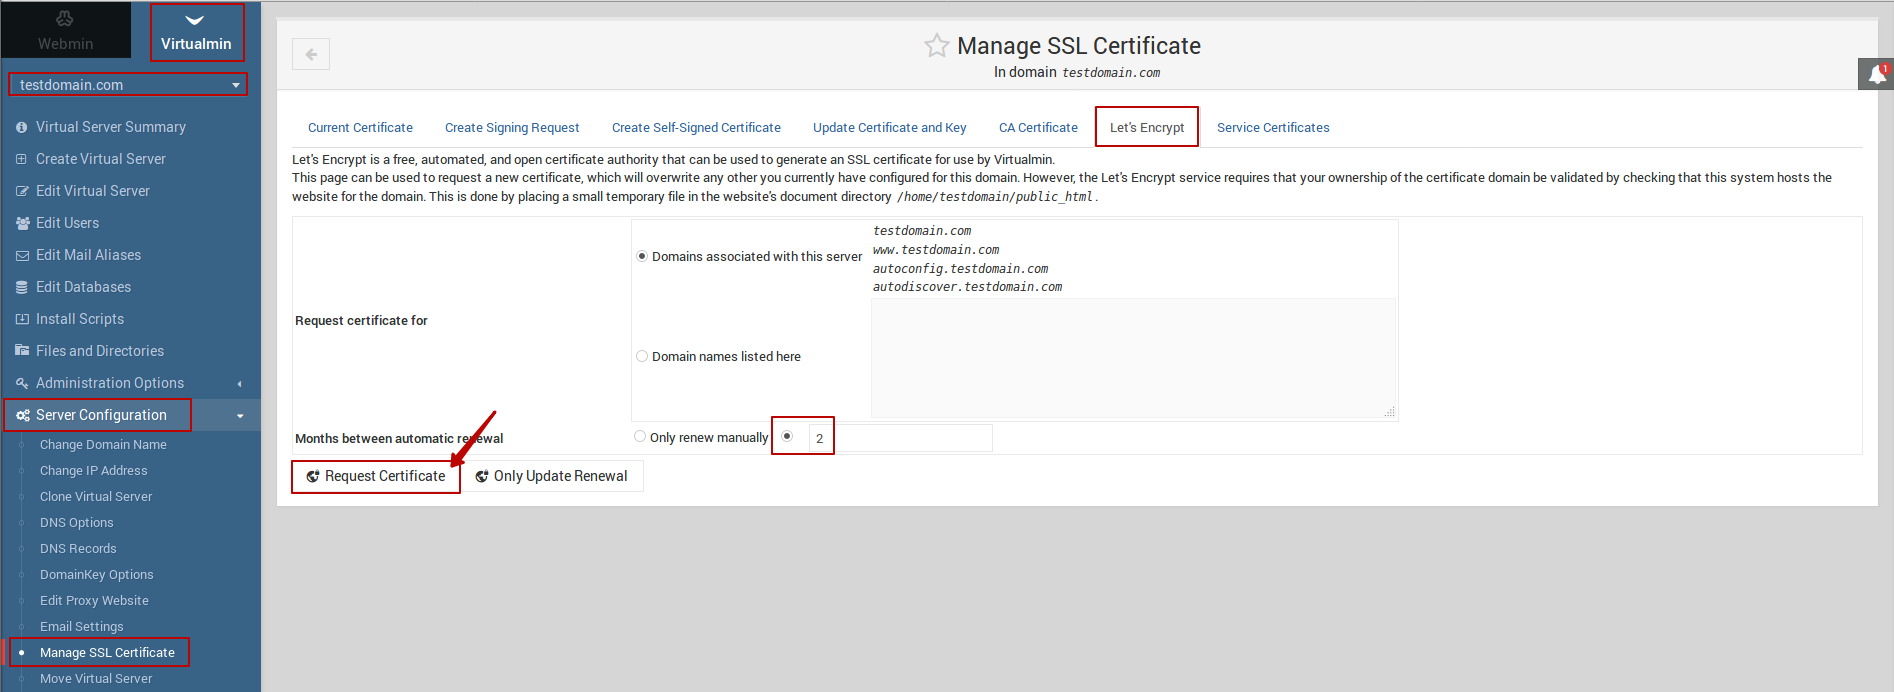The height and width of the screenshot is (692, 1894).
Task: Collapse the Server Configuration section
Action: click(x=240, y=416)
